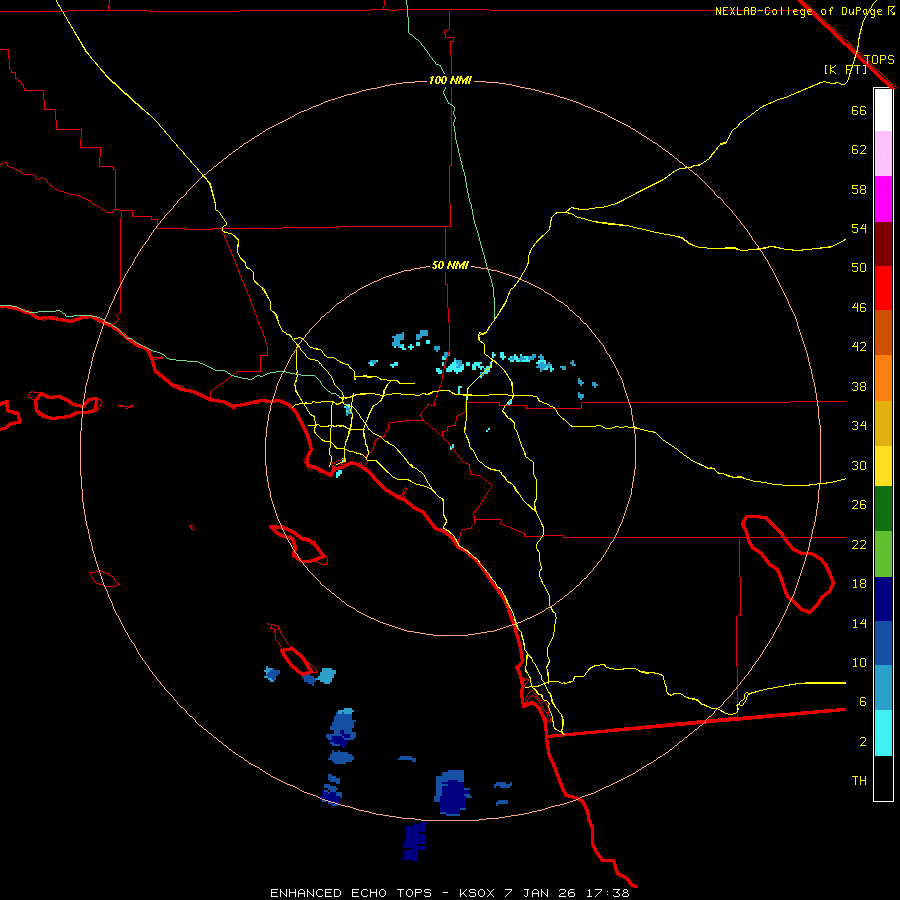The height and width of the screenshot is (900, 900).
Task: Click the 50 legend scale label
Action: point(859,268)
